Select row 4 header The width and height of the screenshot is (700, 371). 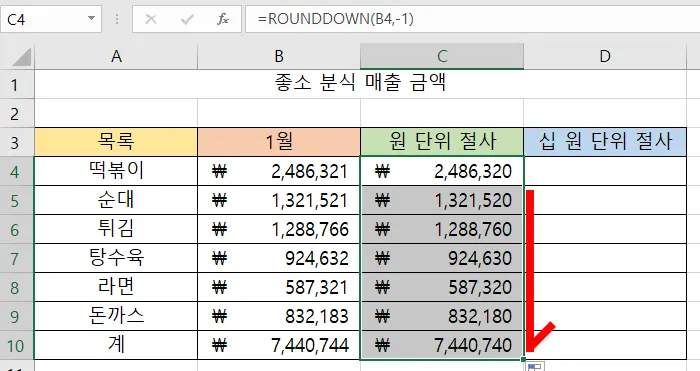17,171
